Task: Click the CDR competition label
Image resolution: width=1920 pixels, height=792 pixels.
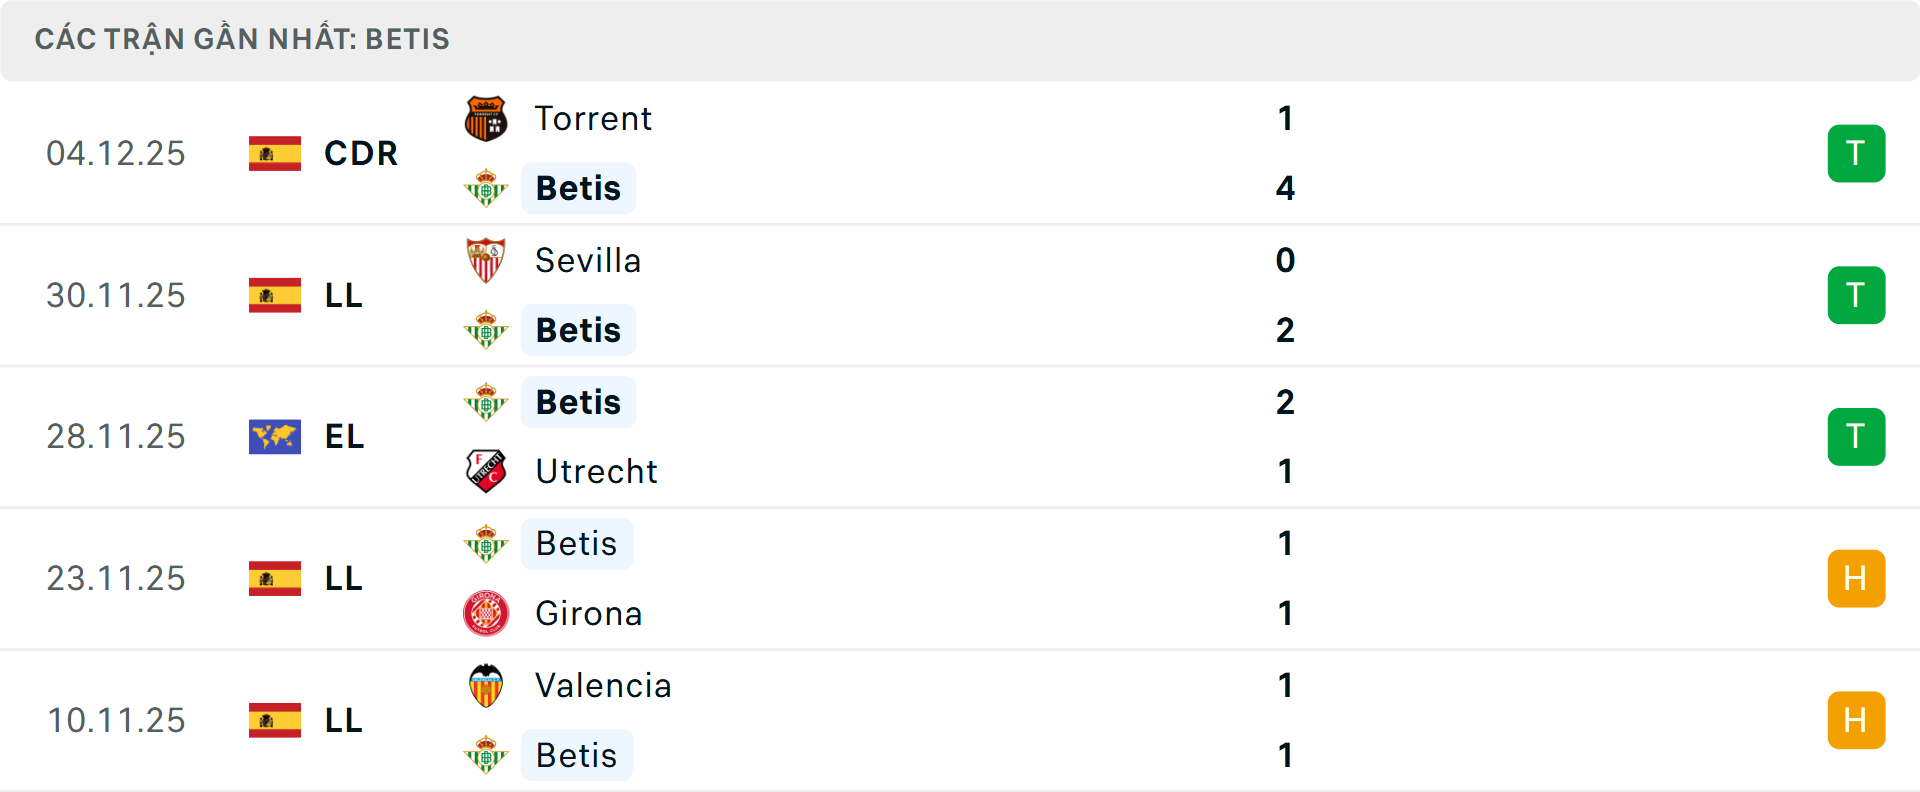Action: click(x=361, y=154)
